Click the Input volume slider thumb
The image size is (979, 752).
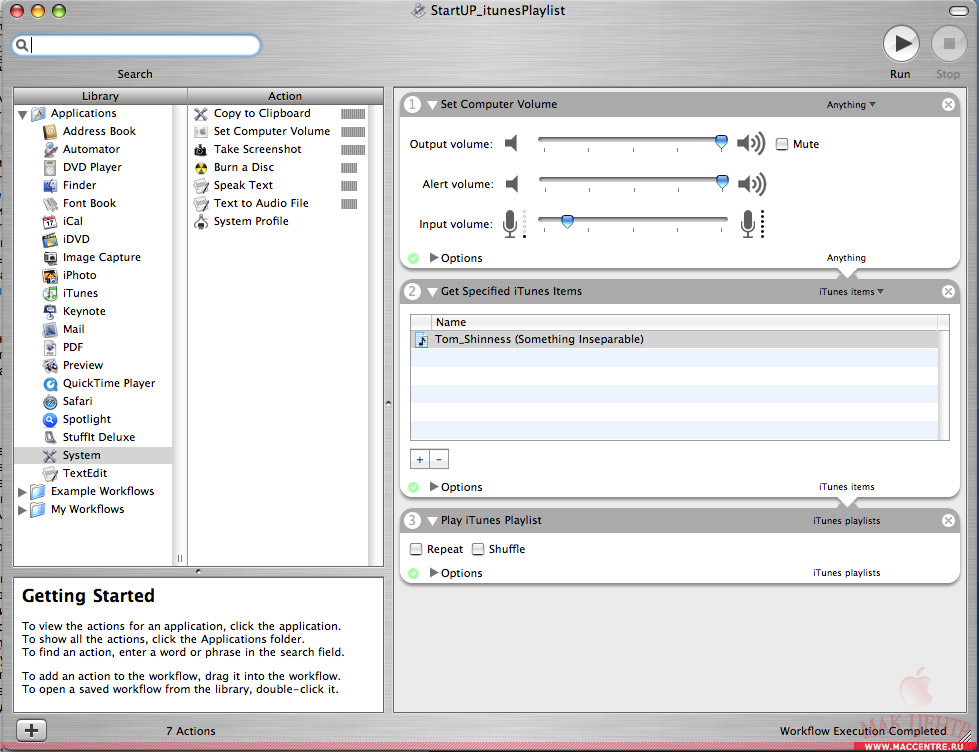567,222
